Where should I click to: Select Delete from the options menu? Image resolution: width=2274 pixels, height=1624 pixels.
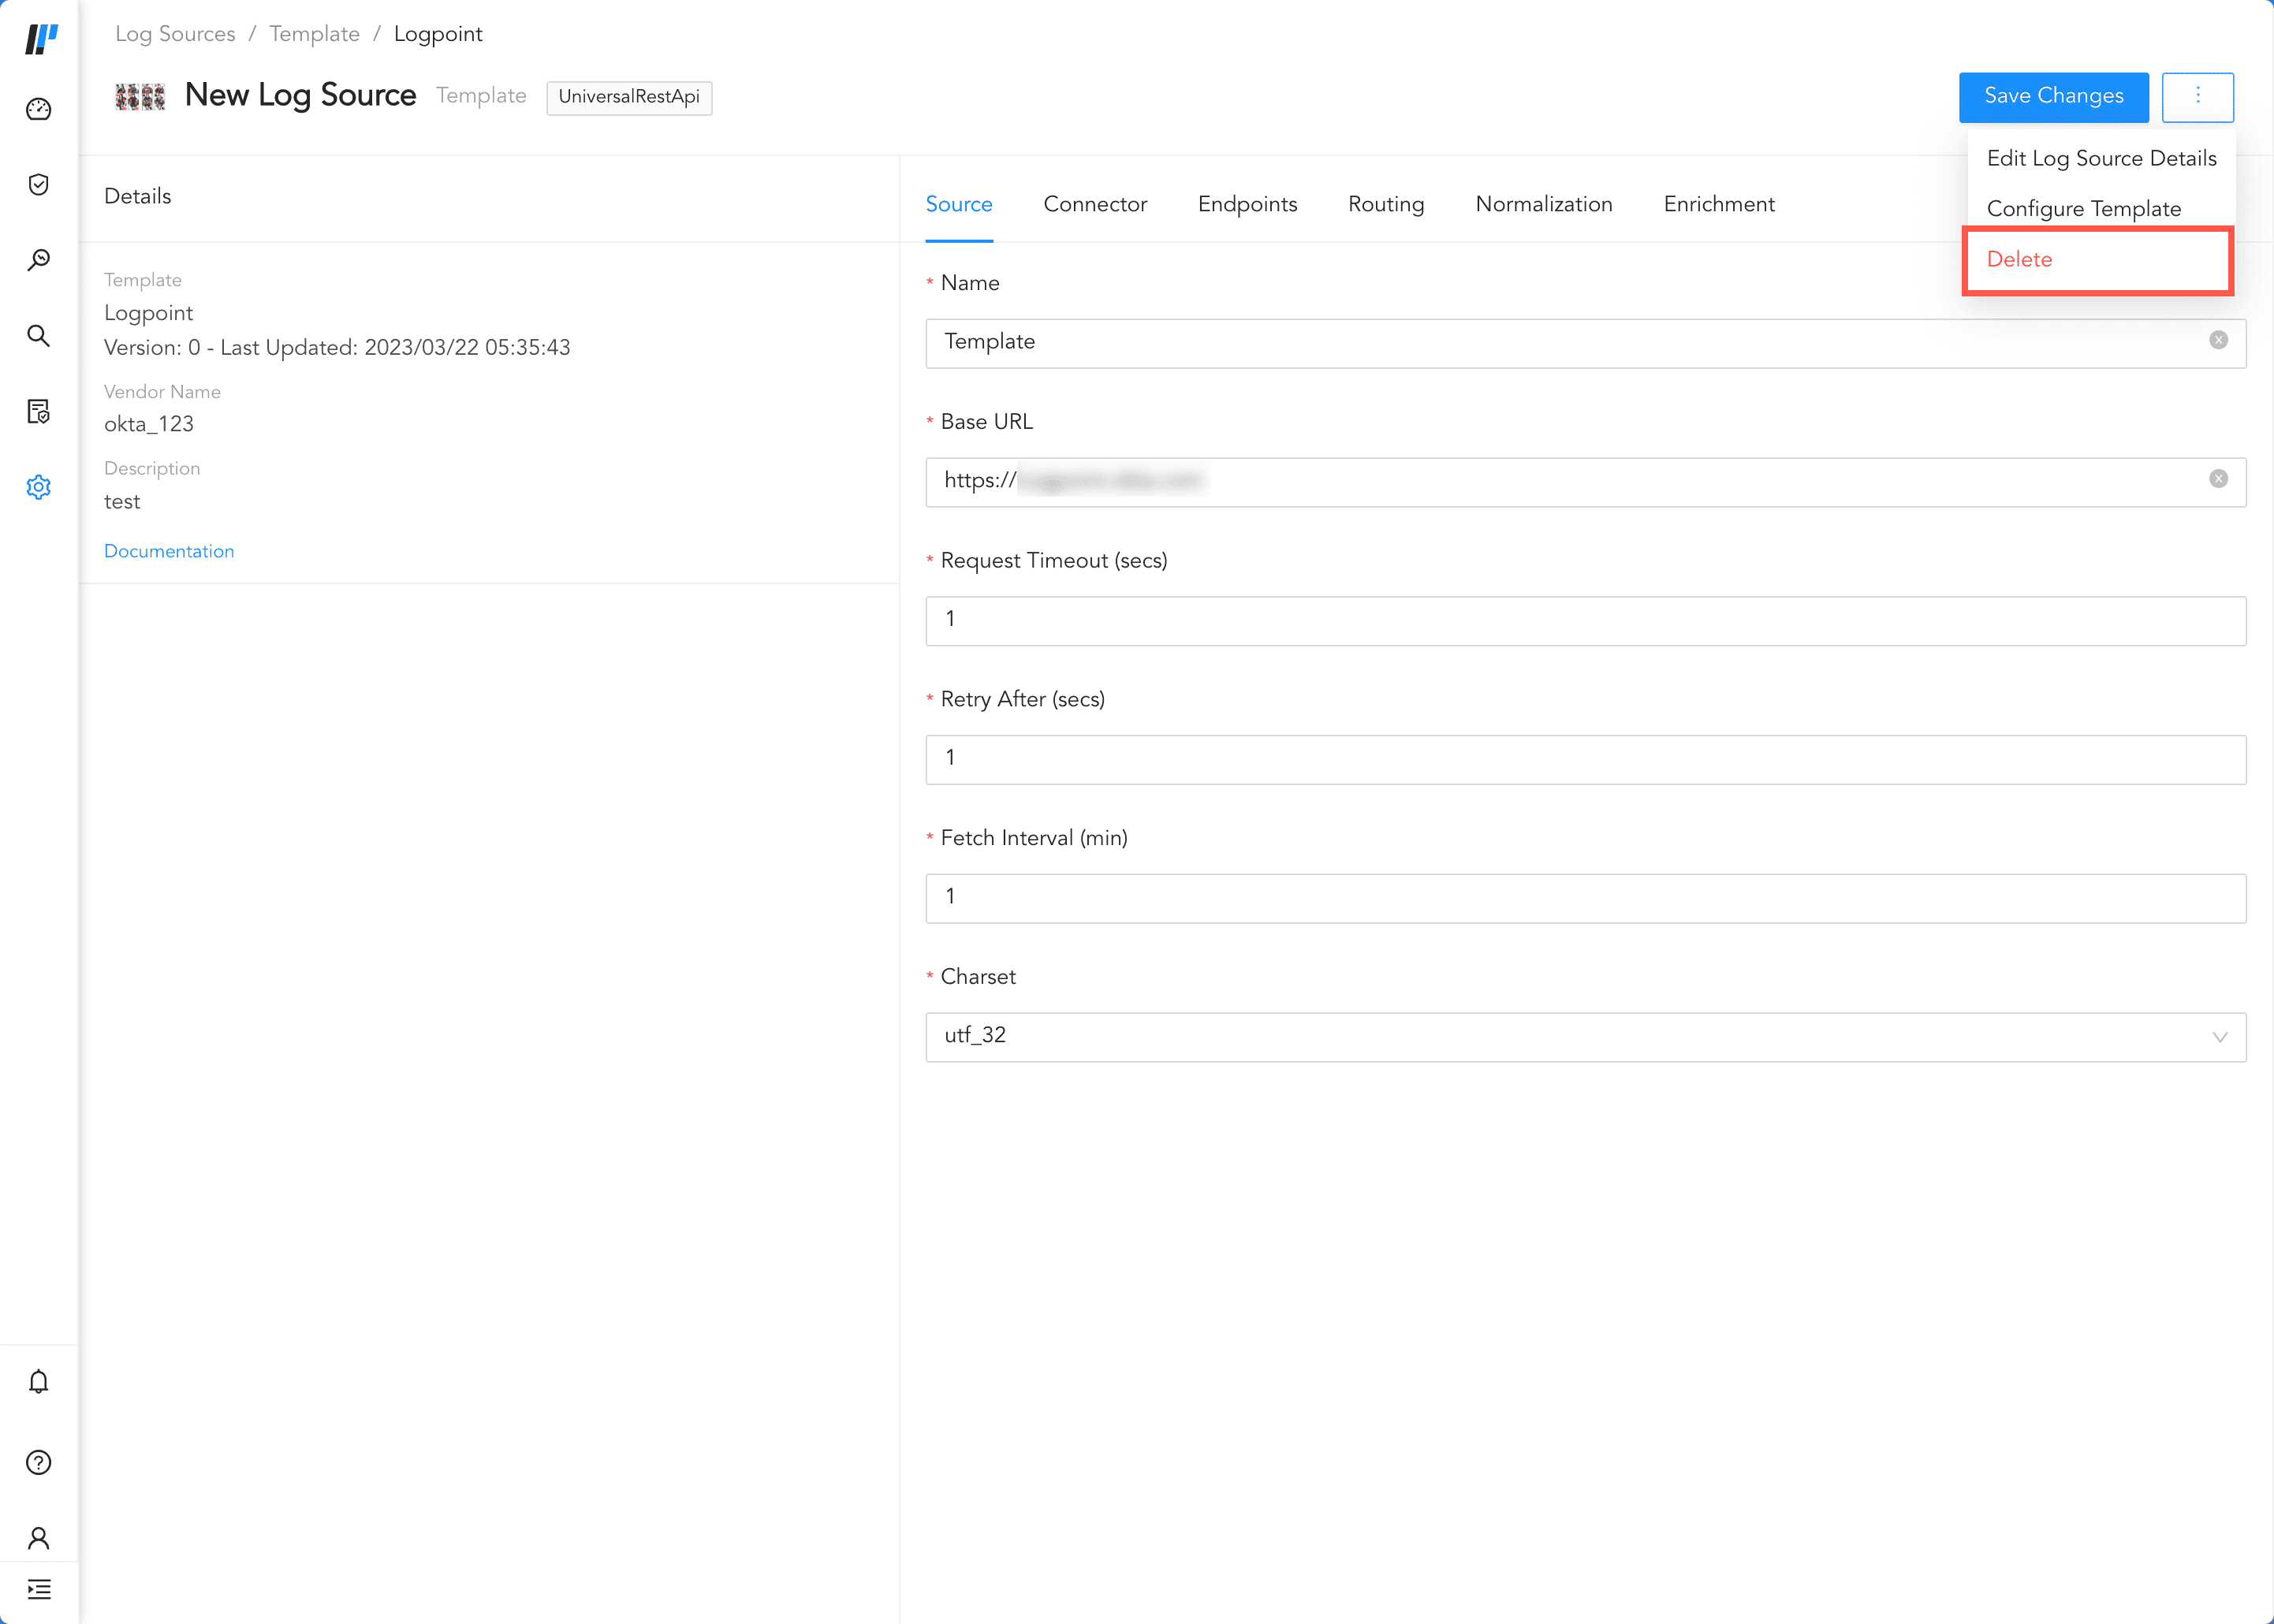coord(2019,259)
